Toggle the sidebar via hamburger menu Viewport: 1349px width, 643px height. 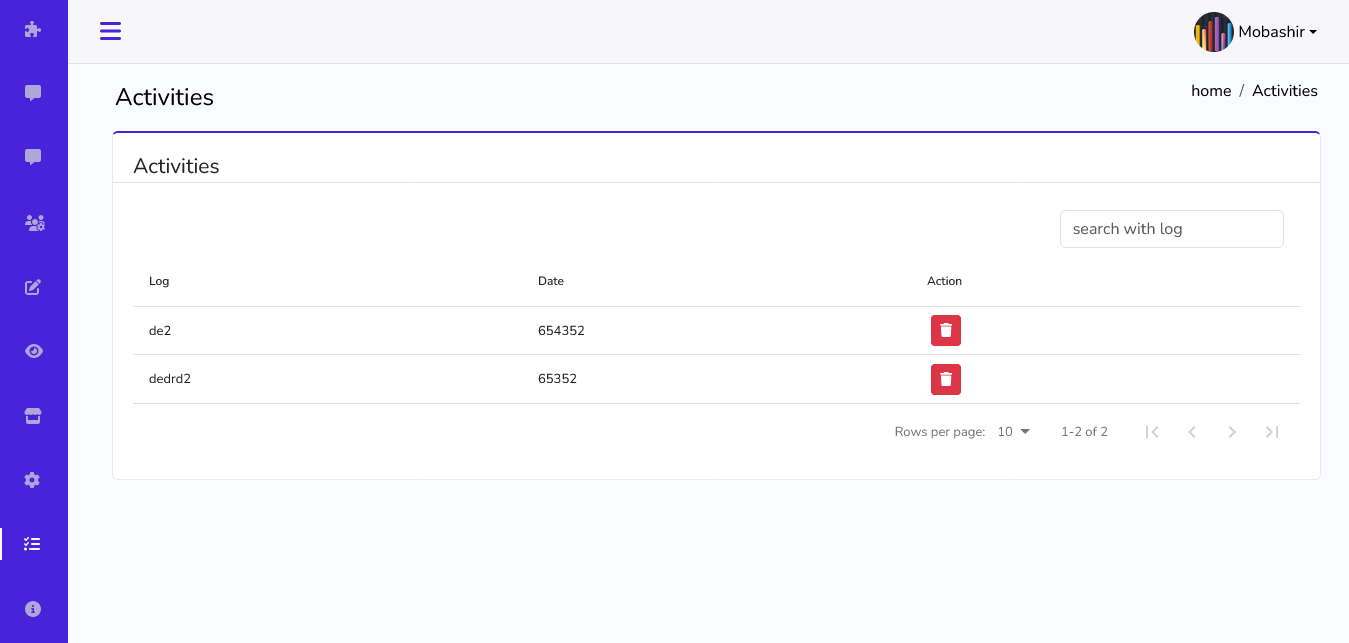click(110, 31)
